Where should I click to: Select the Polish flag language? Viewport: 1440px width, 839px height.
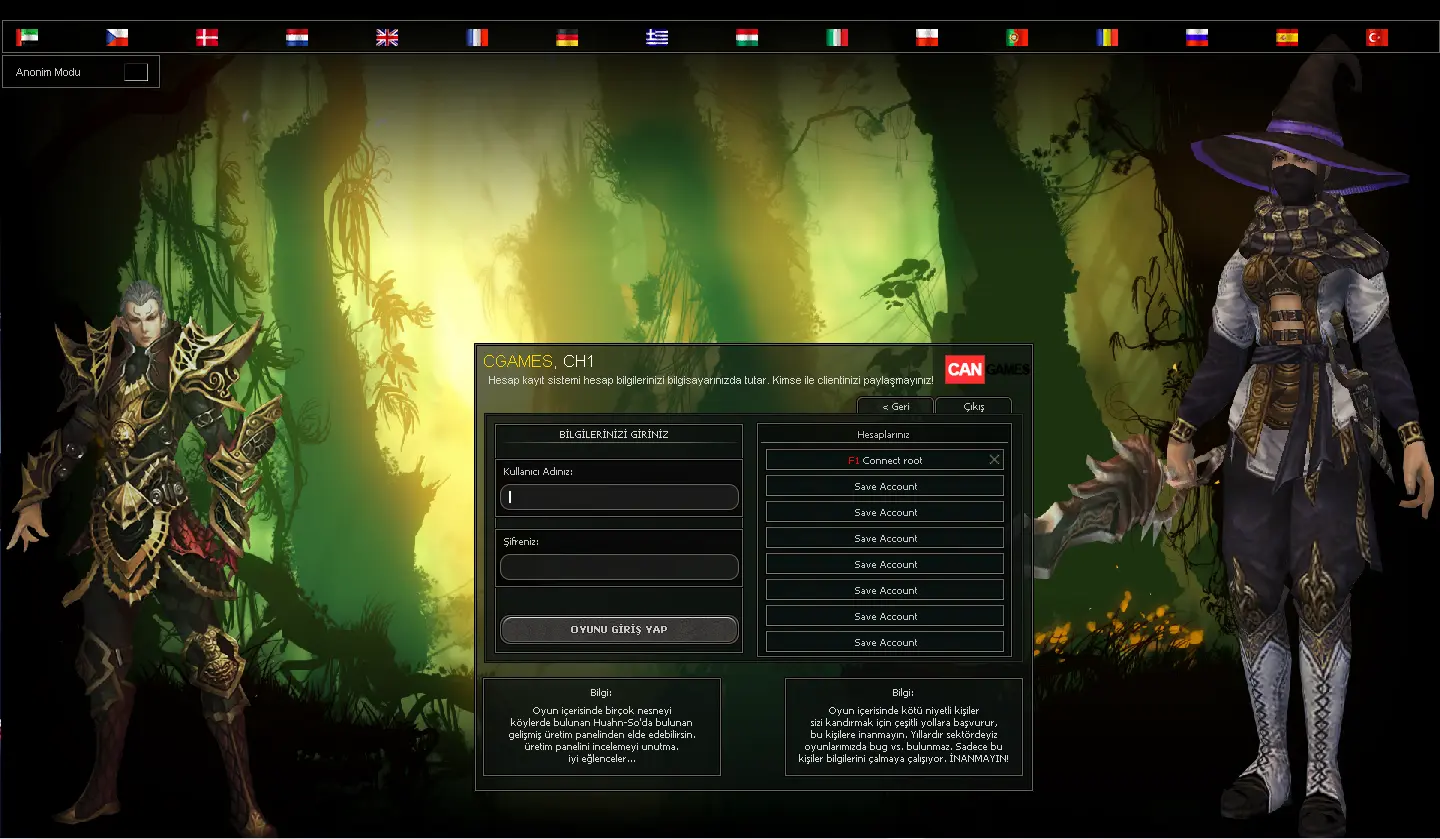click(927, 37)
